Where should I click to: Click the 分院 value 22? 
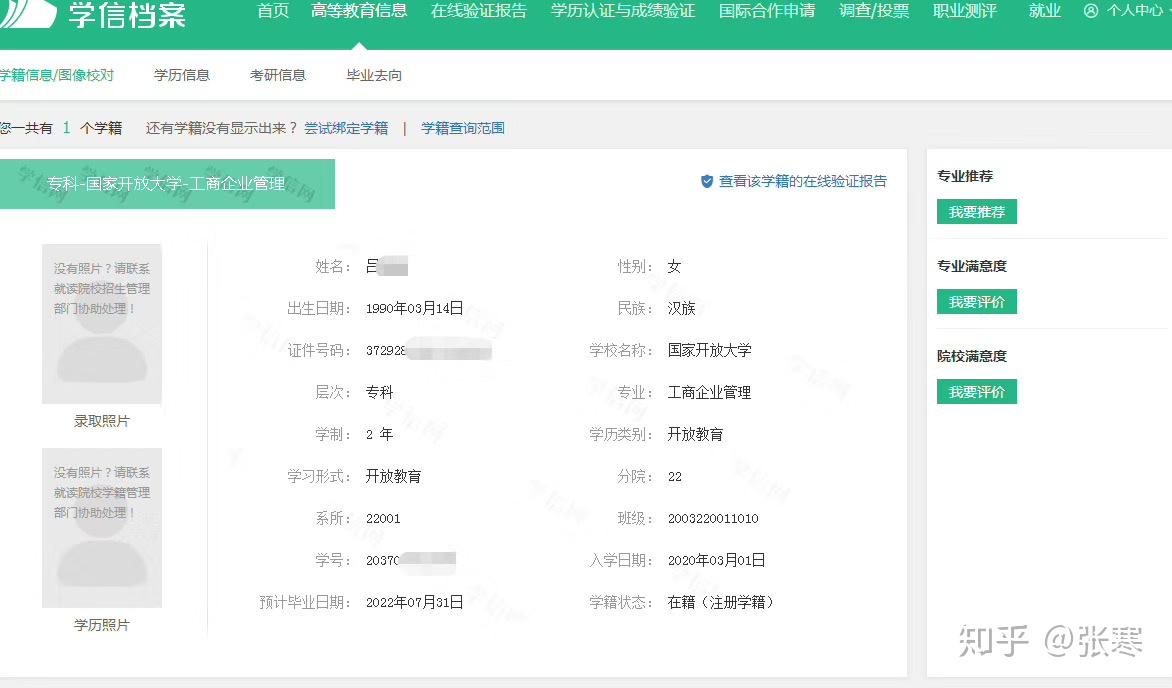point(674,476)
